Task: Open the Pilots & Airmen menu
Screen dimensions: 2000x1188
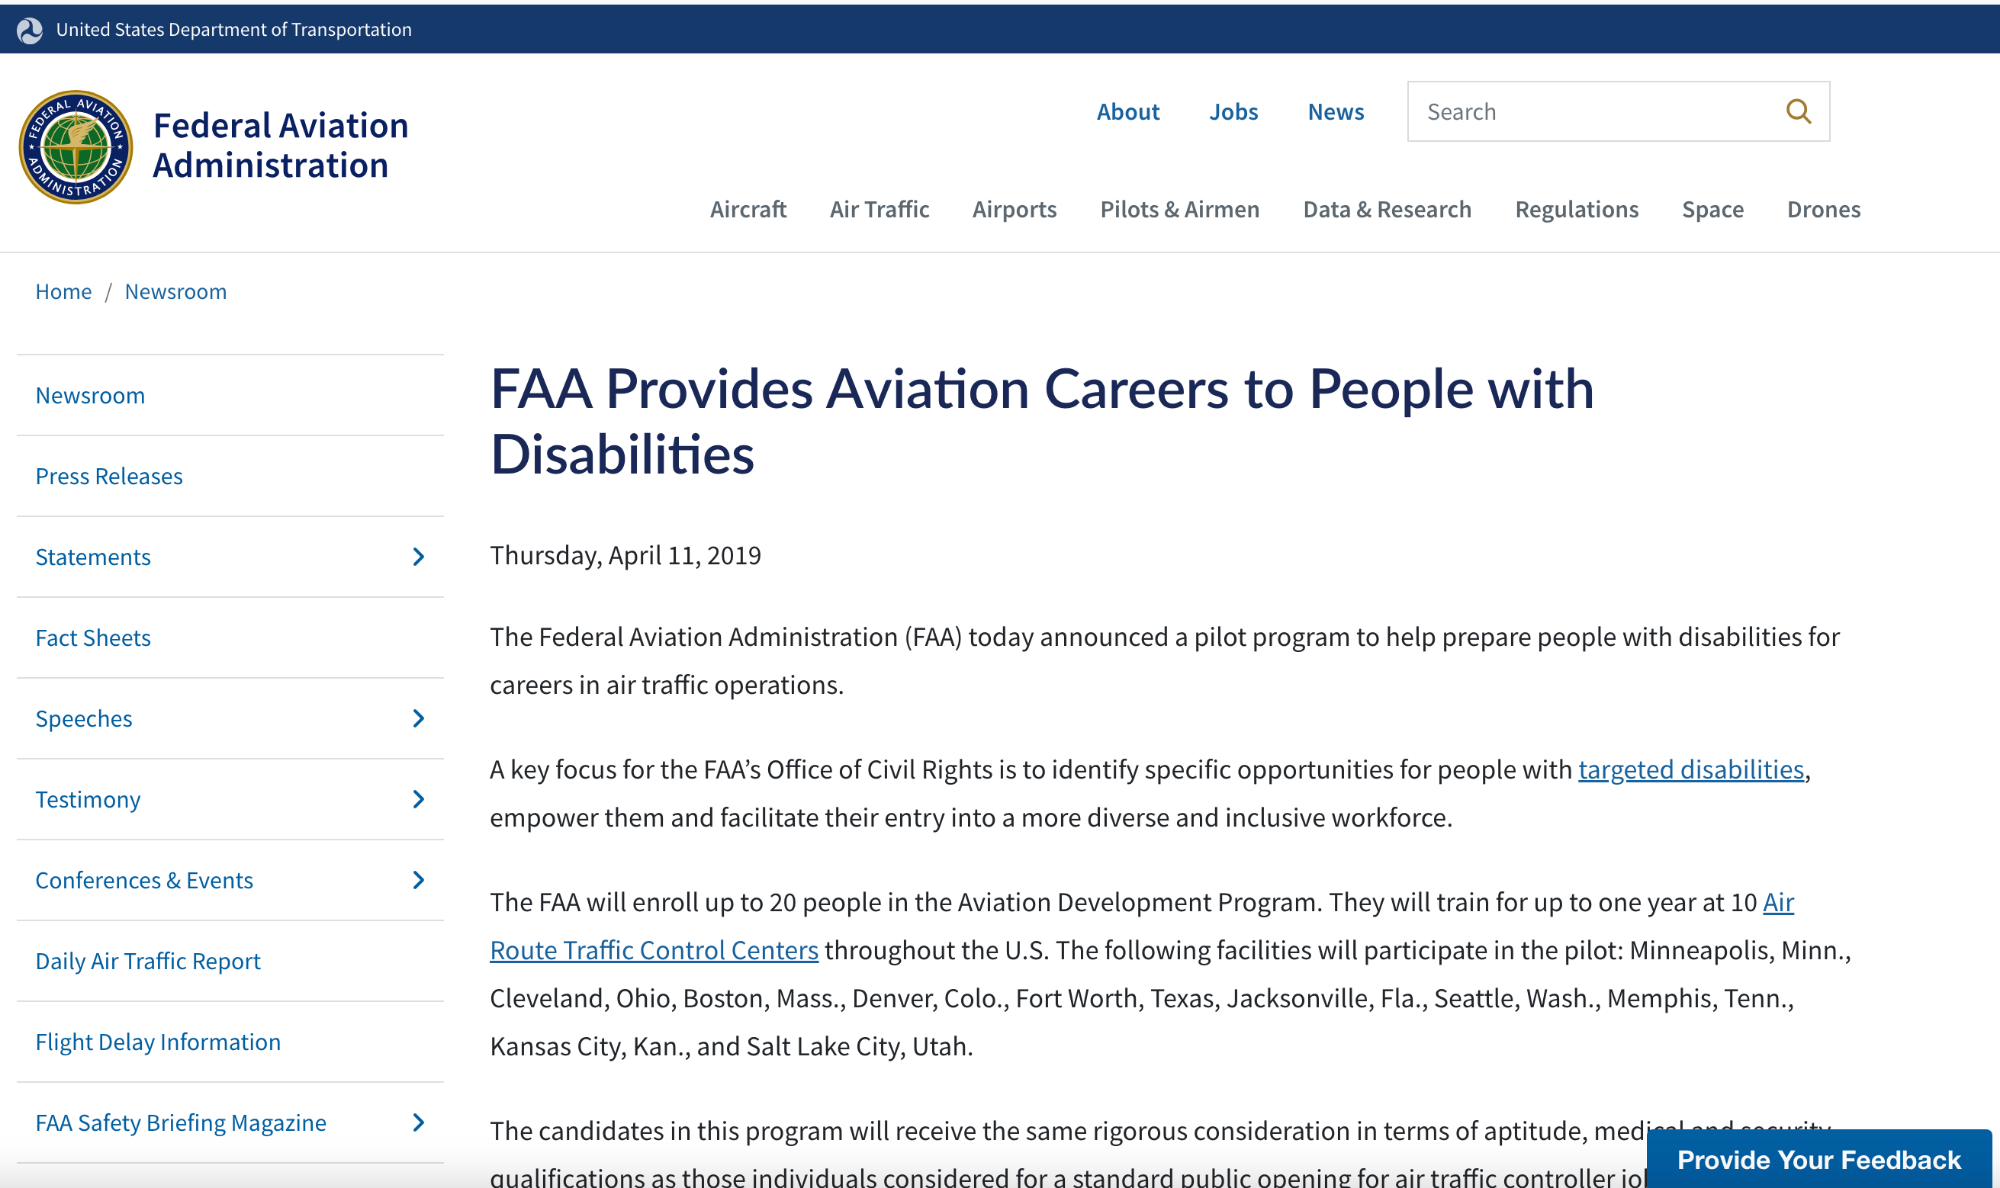Action: tap(1179, 209)
